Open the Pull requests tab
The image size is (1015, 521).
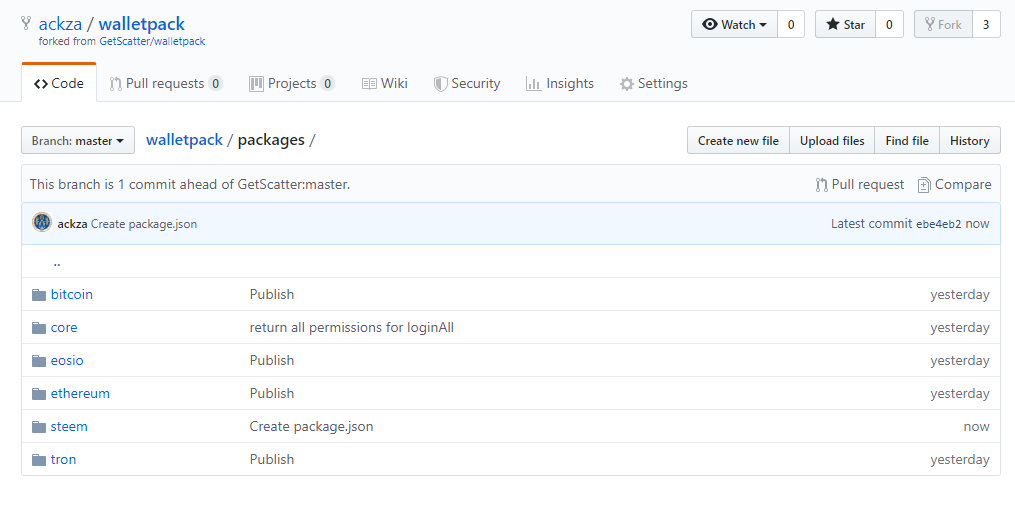click(166, 83)
